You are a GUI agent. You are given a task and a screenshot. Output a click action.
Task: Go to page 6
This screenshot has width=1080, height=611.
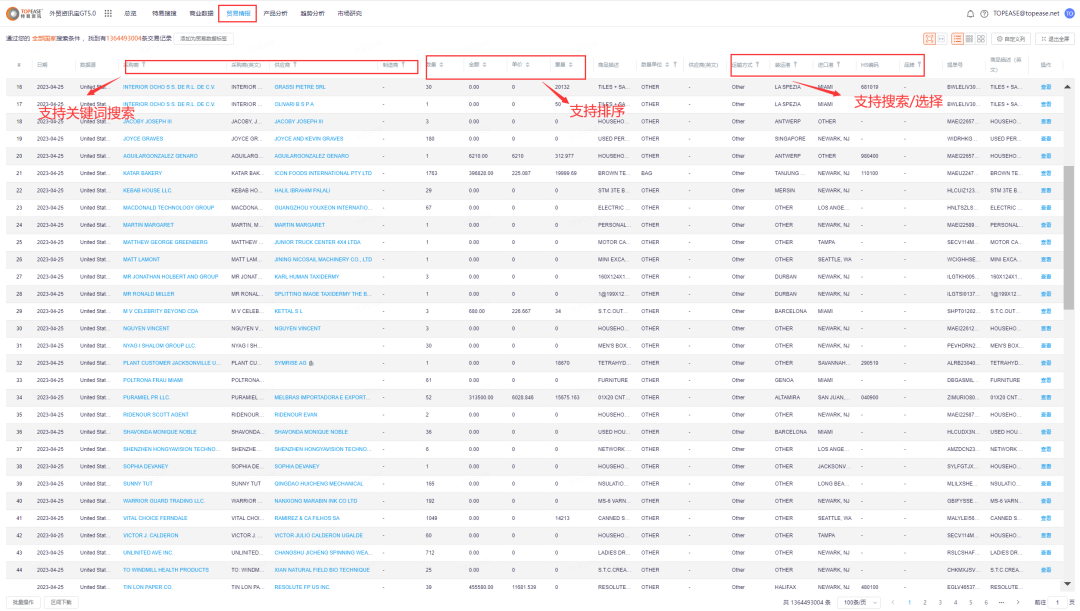click(986, 602)
